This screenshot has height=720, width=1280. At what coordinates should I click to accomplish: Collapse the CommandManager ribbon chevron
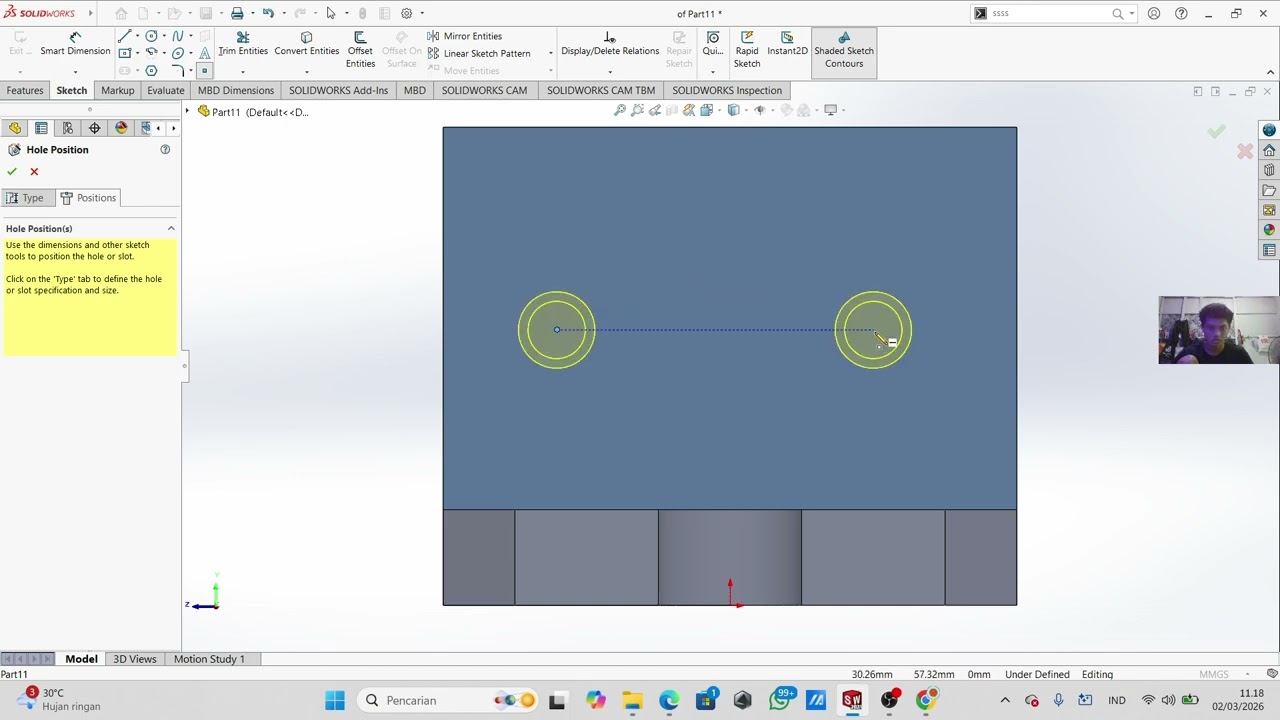point(1270,72)
